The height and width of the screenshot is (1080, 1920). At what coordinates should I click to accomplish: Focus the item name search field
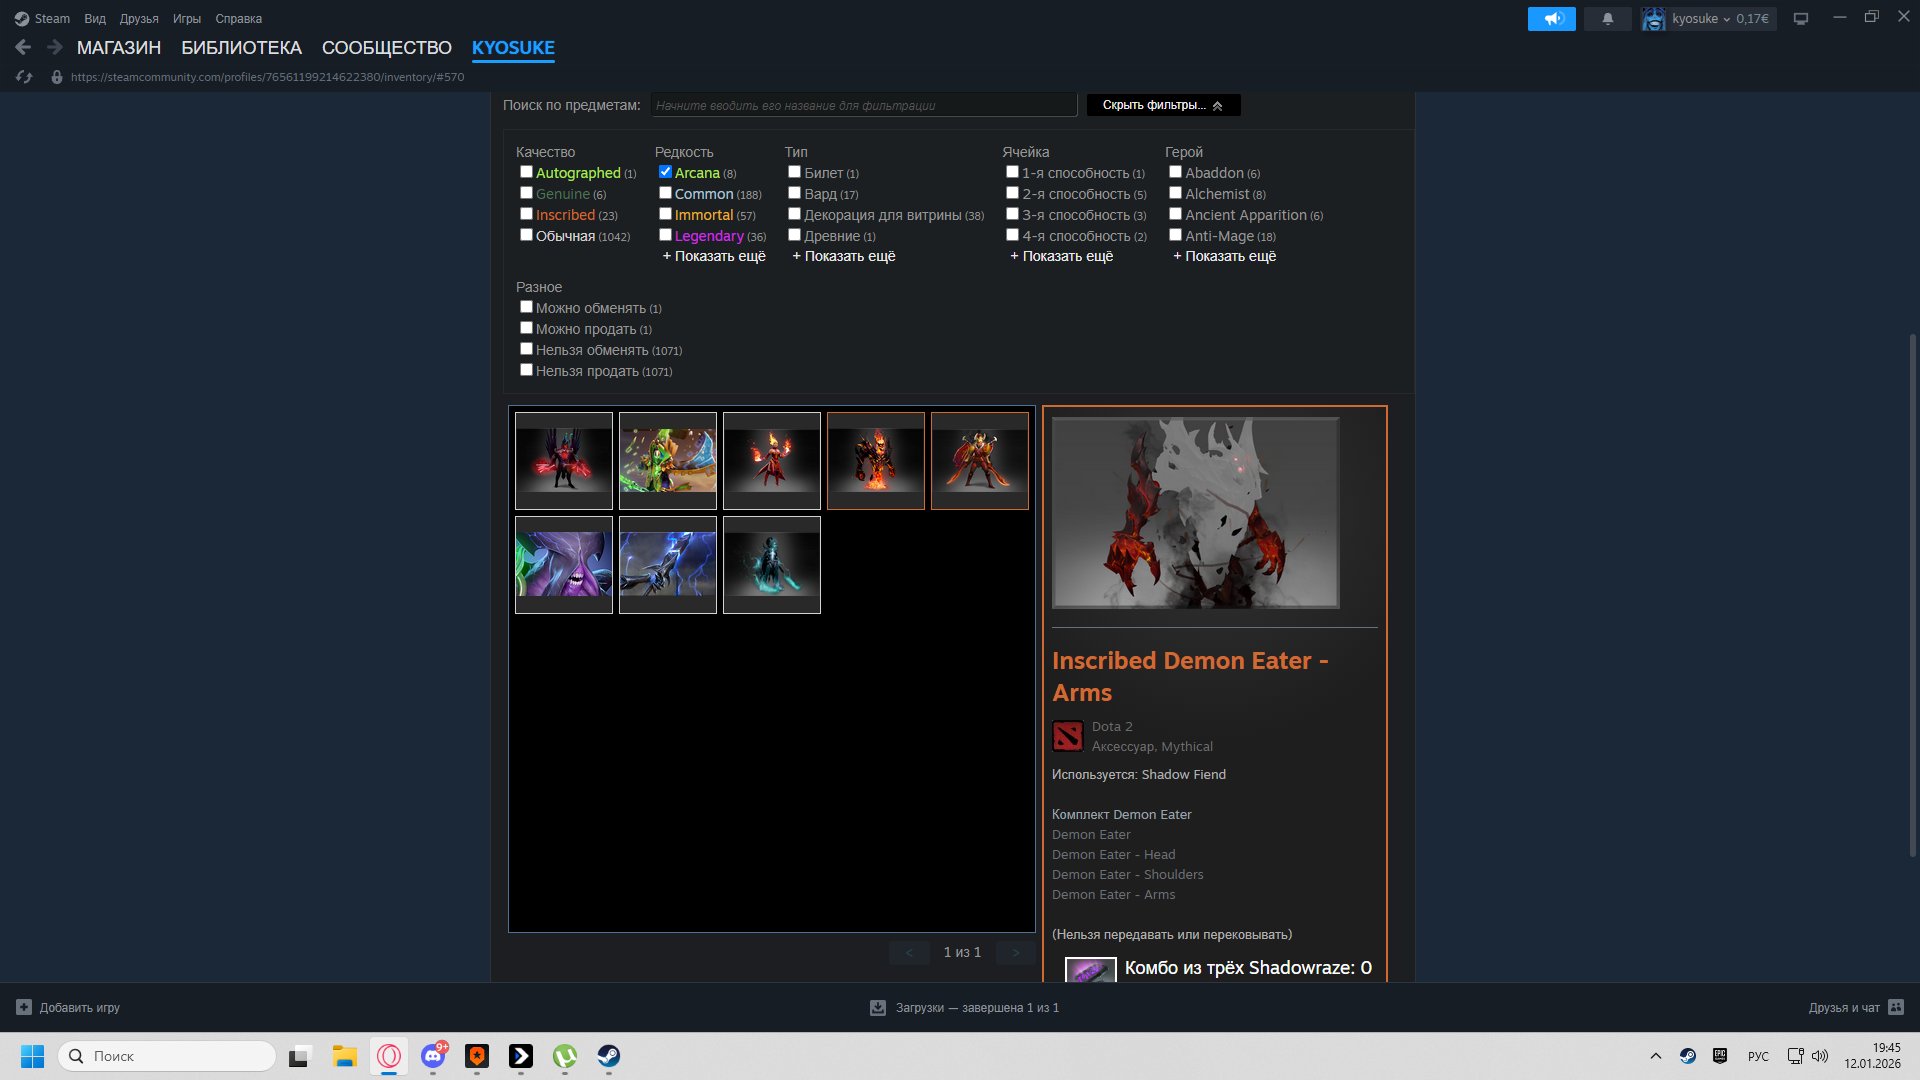(863, 105)
